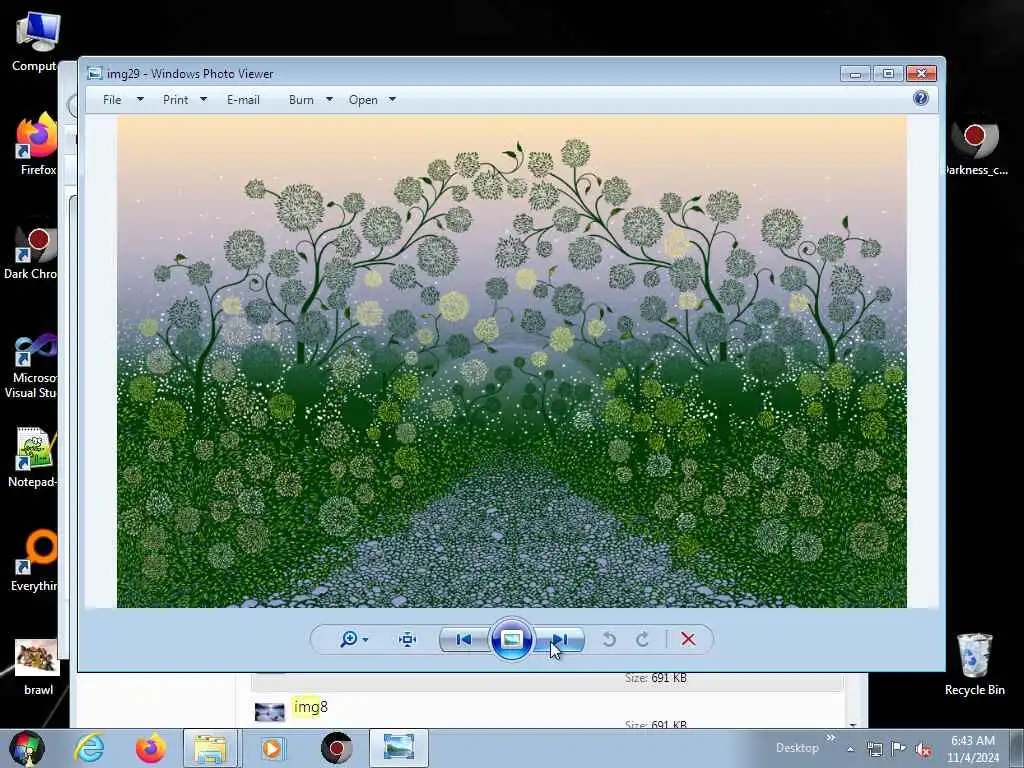The image size is (1024, 768).
Task: Launch Firefox from the taskbar
Action: click(x=150, y=748)
